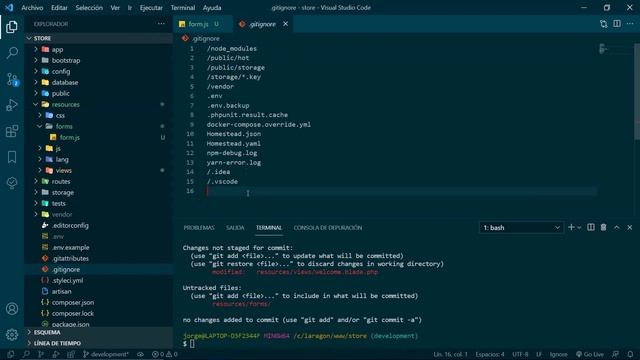Open form.js in the file tree
Viewport: 640px width, 360px height.
[69, 138]
